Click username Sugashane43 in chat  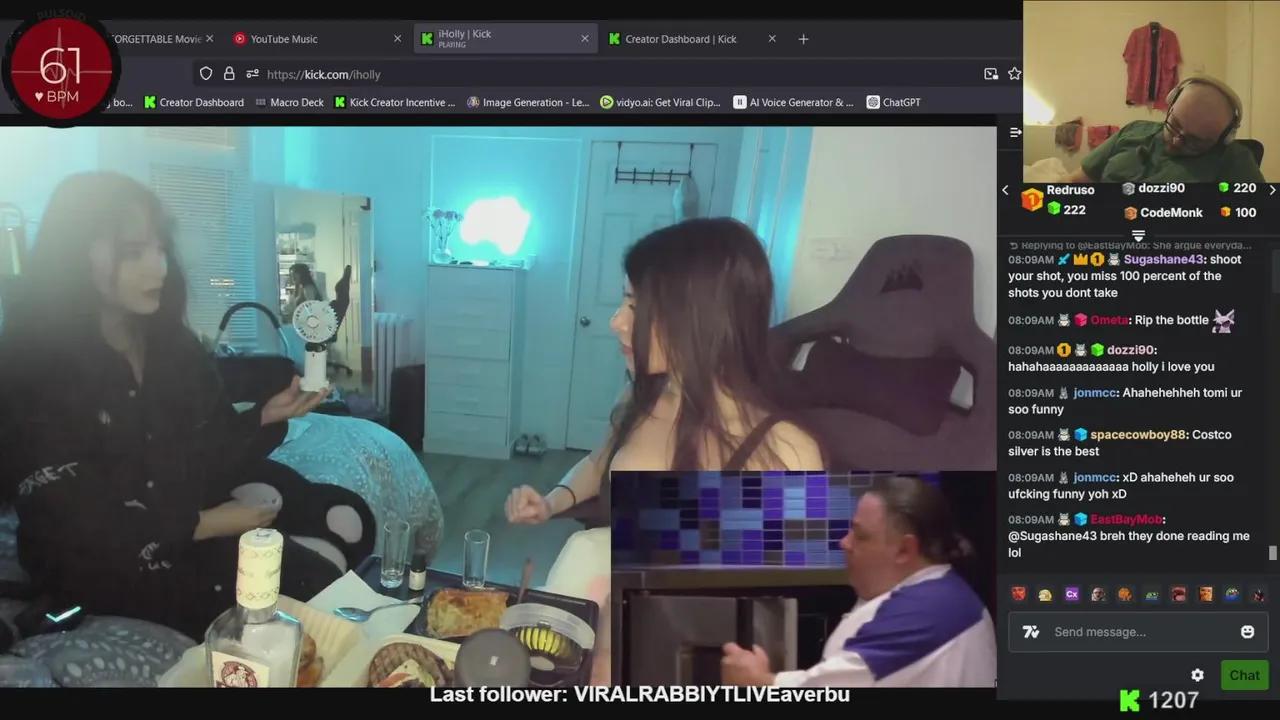[1163, 259]
